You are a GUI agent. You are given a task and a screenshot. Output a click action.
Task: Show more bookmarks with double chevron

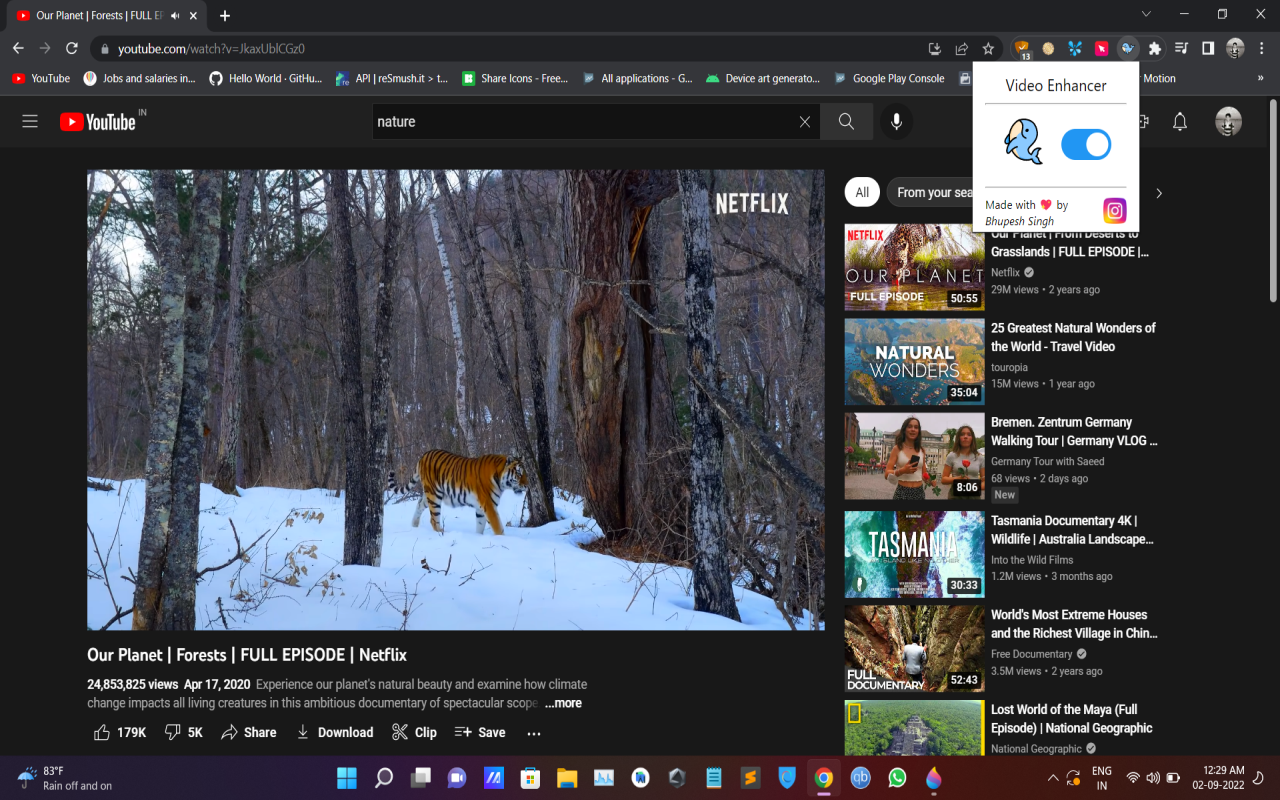(x=1260, y=78)
